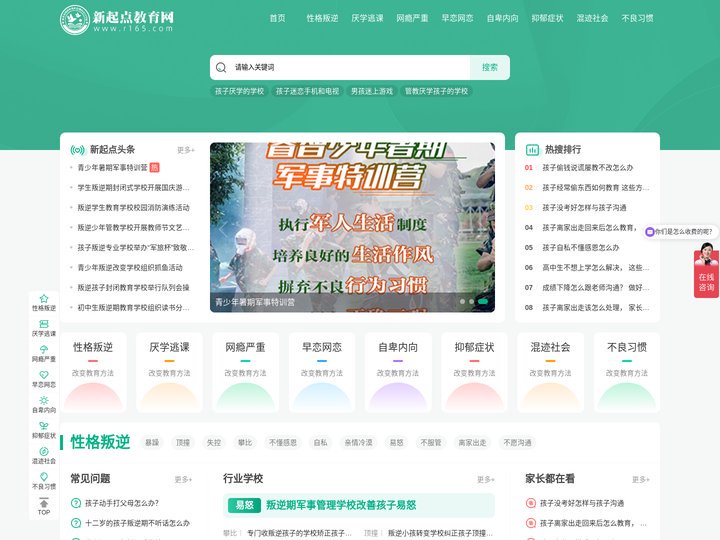Viewport: 720px width, 540px height.
Task: Open article 叛逆期军事管理学校改善孩子易怒
Action: (341, 505)
